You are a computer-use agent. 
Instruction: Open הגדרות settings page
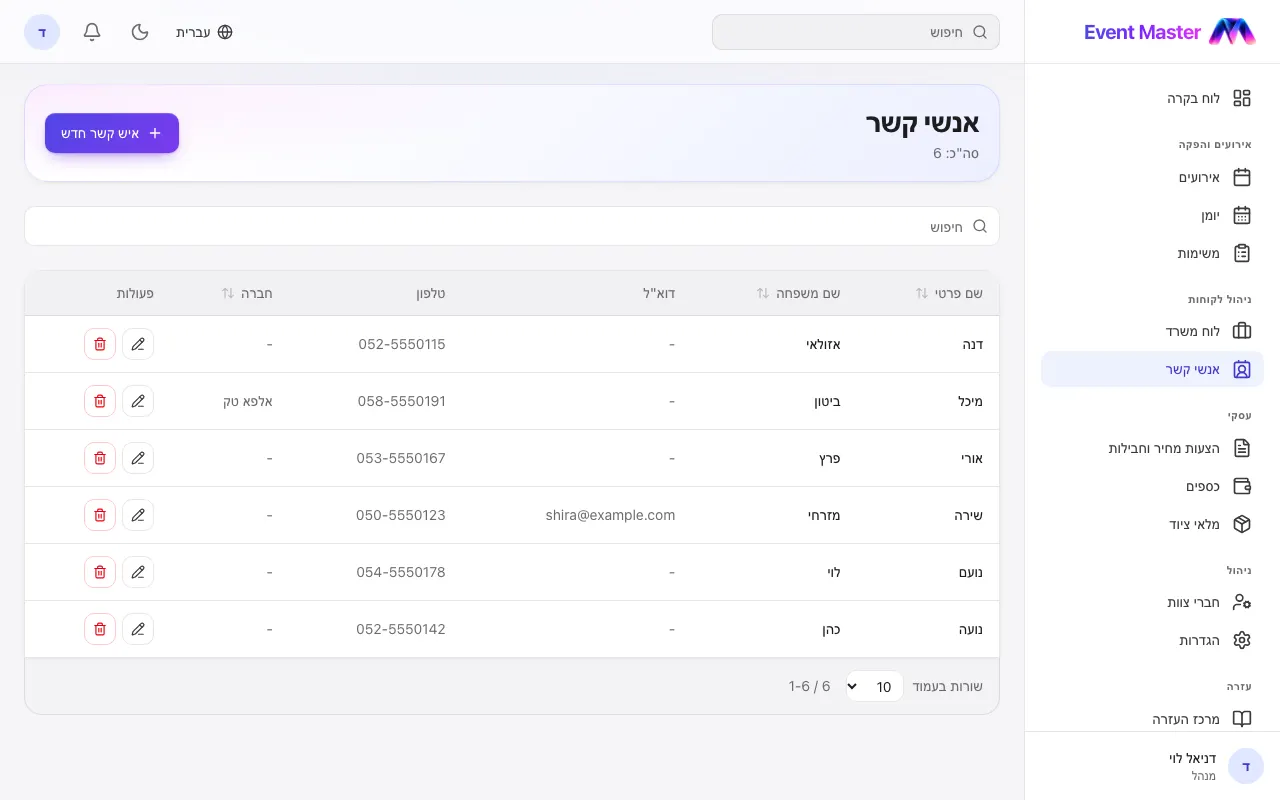(x=1152, y=640)
